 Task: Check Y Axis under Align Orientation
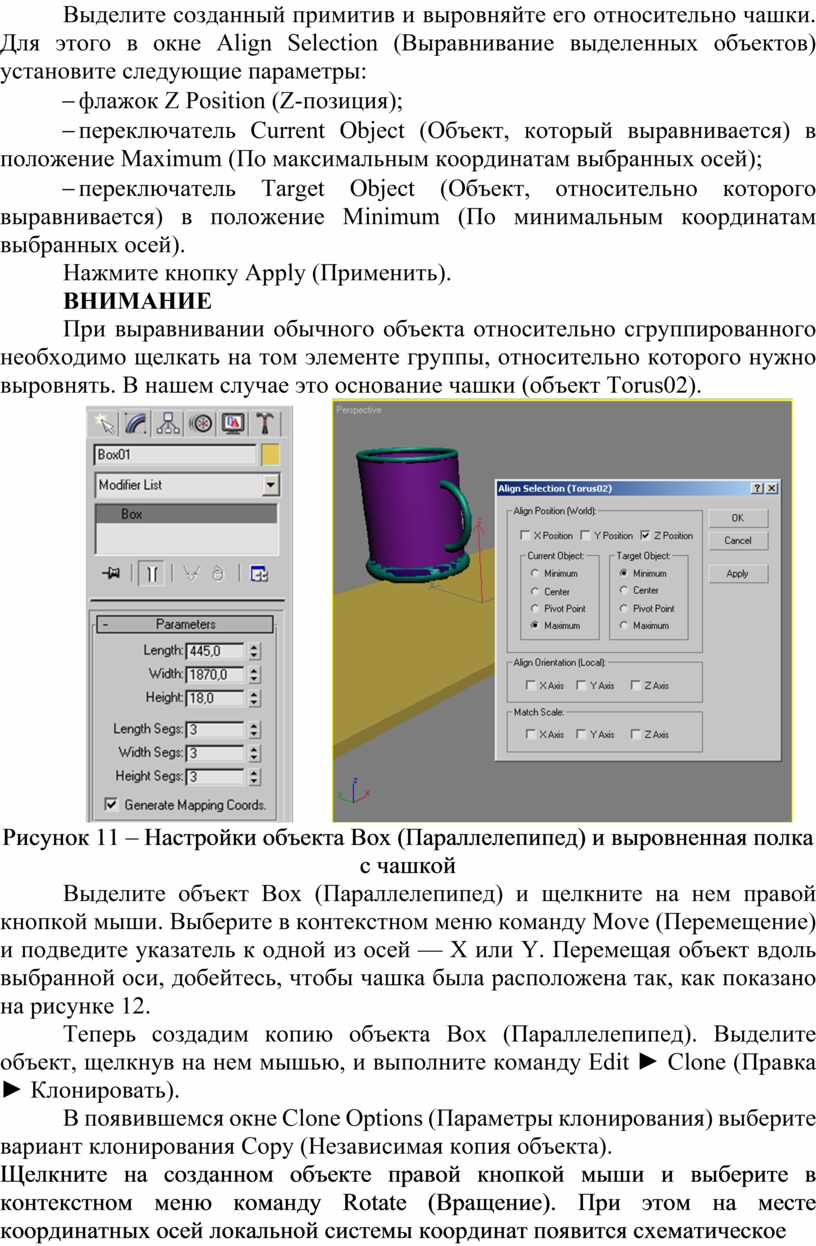point(581,686)
